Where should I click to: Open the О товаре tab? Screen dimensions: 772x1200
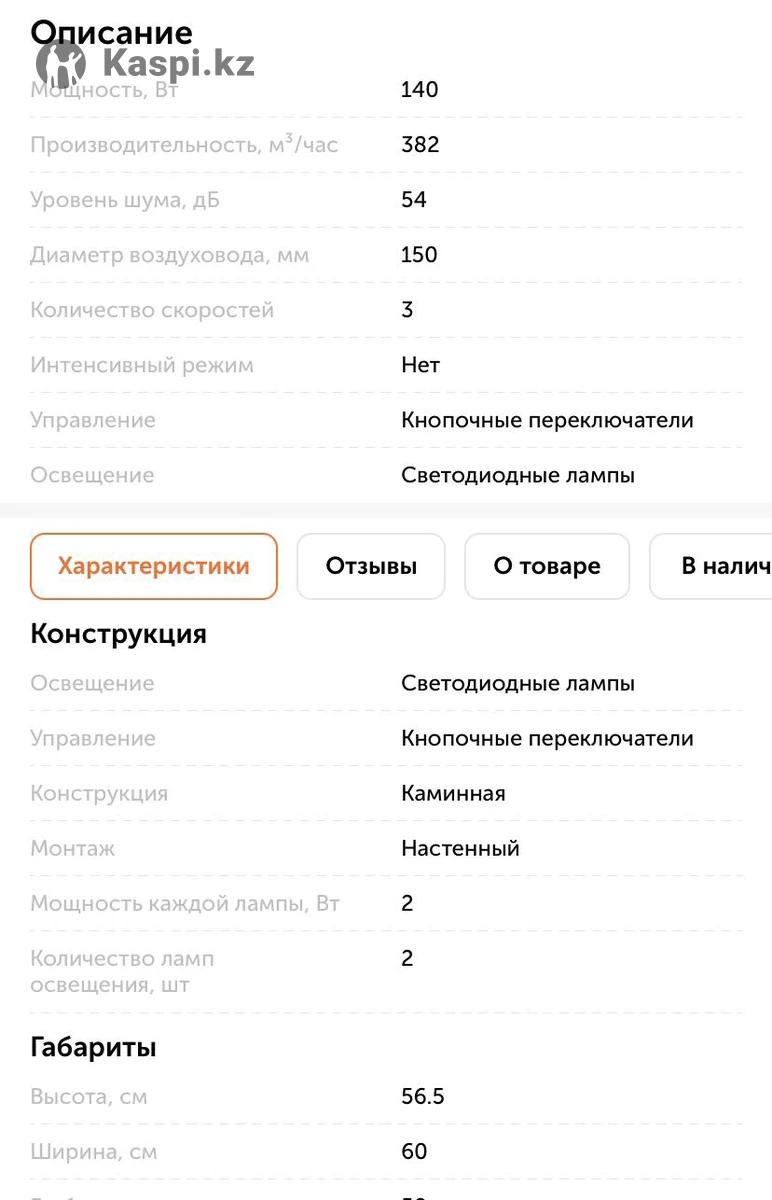[547, 566]
